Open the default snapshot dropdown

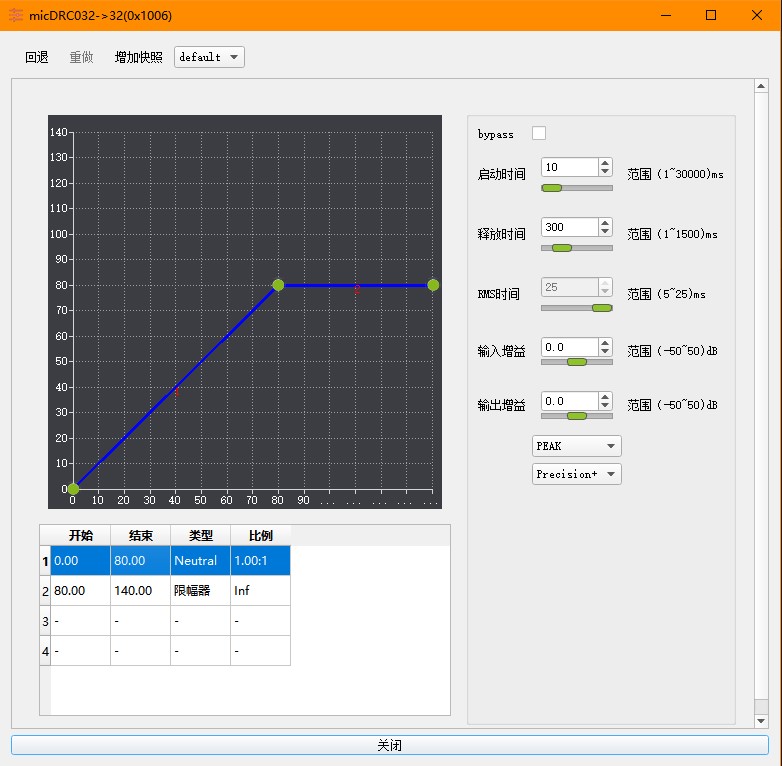tap(209, 57)
